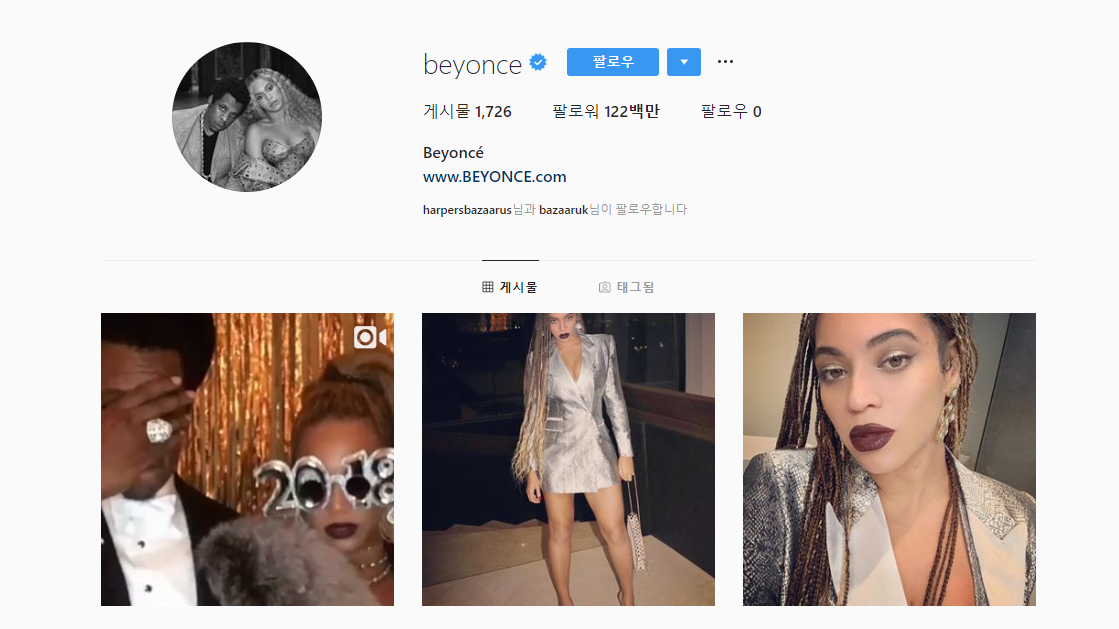
Task: Click the tagged person icon beside 태그됨
Action: click(x=604, y=287)
